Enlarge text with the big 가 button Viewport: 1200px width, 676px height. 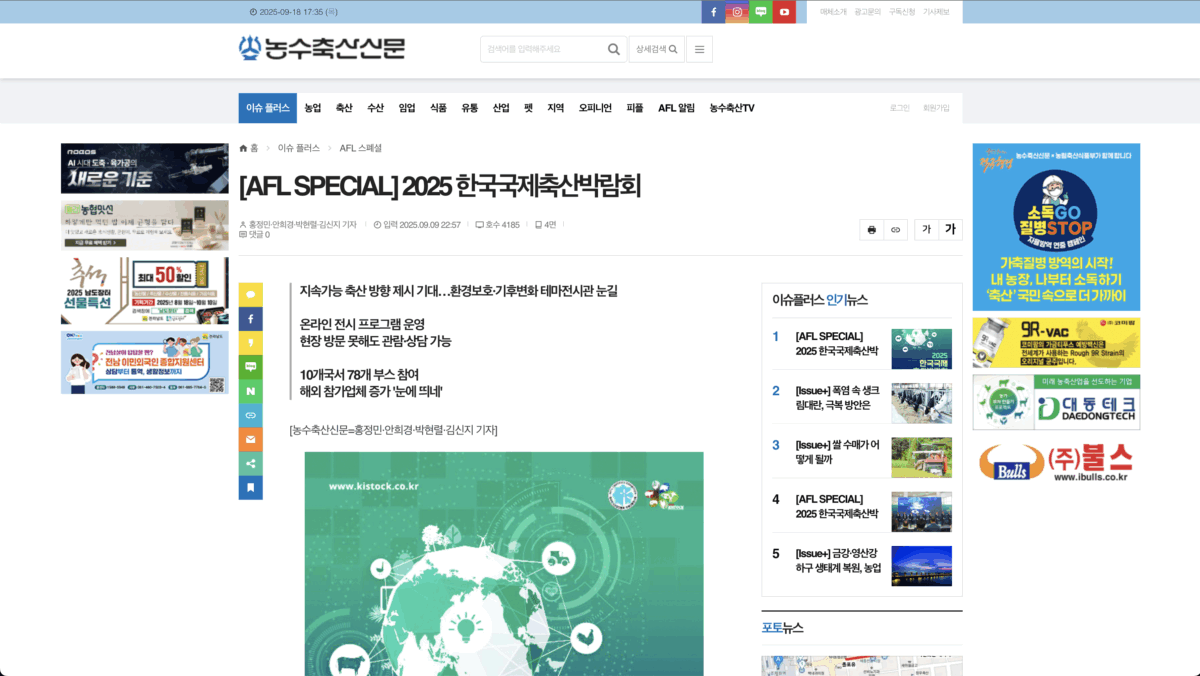coord(950,230)
